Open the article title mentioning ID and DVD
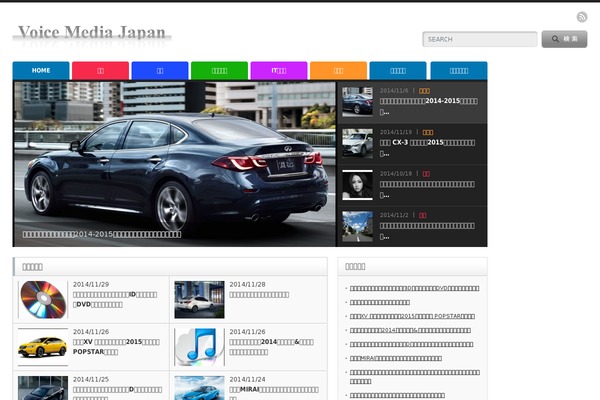 (115, 299)
